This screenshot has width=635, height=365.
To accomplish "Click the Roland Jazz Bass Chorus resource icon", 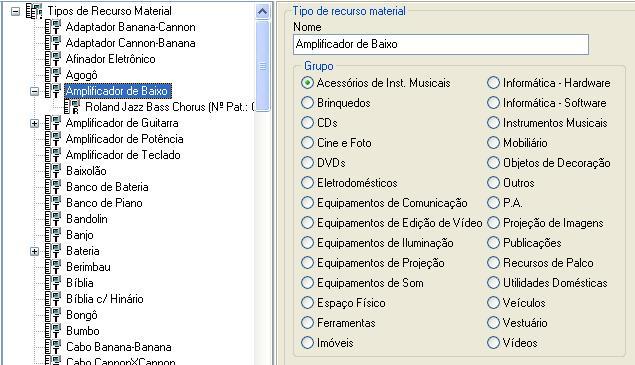I will tap(72, 107).
